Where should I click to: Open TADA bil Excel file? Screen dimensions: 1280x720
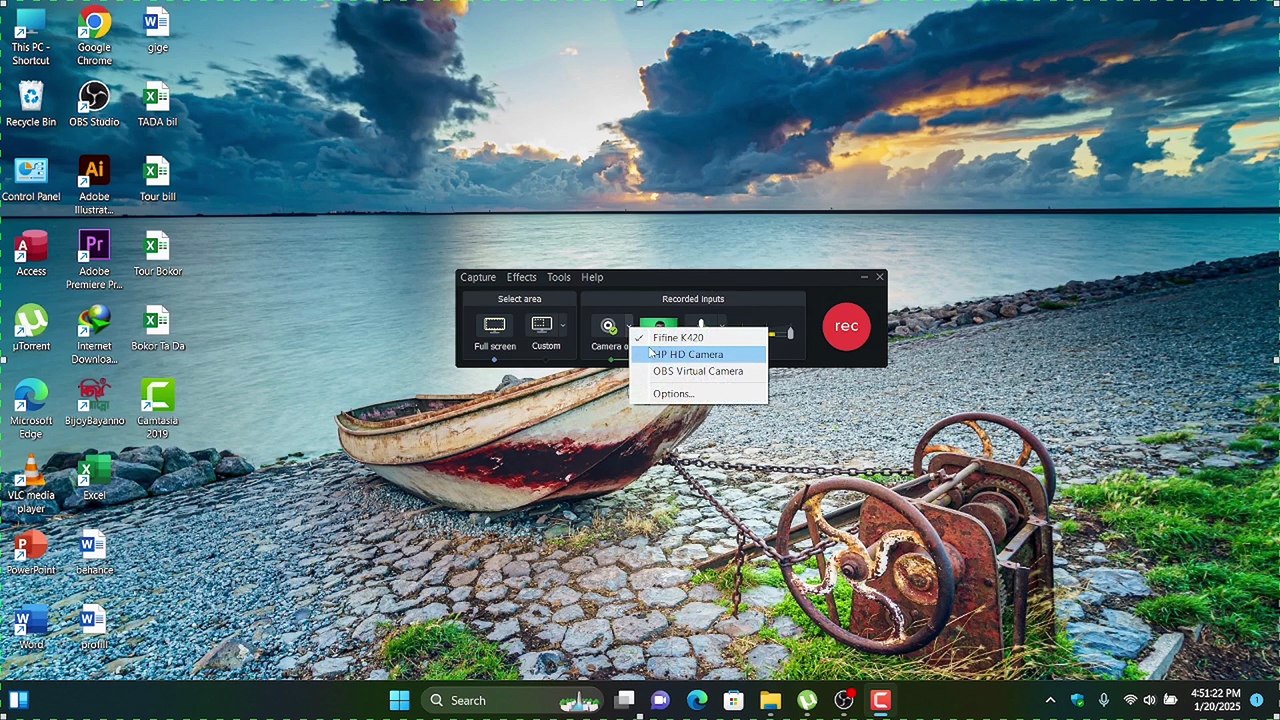click(157, 104)
